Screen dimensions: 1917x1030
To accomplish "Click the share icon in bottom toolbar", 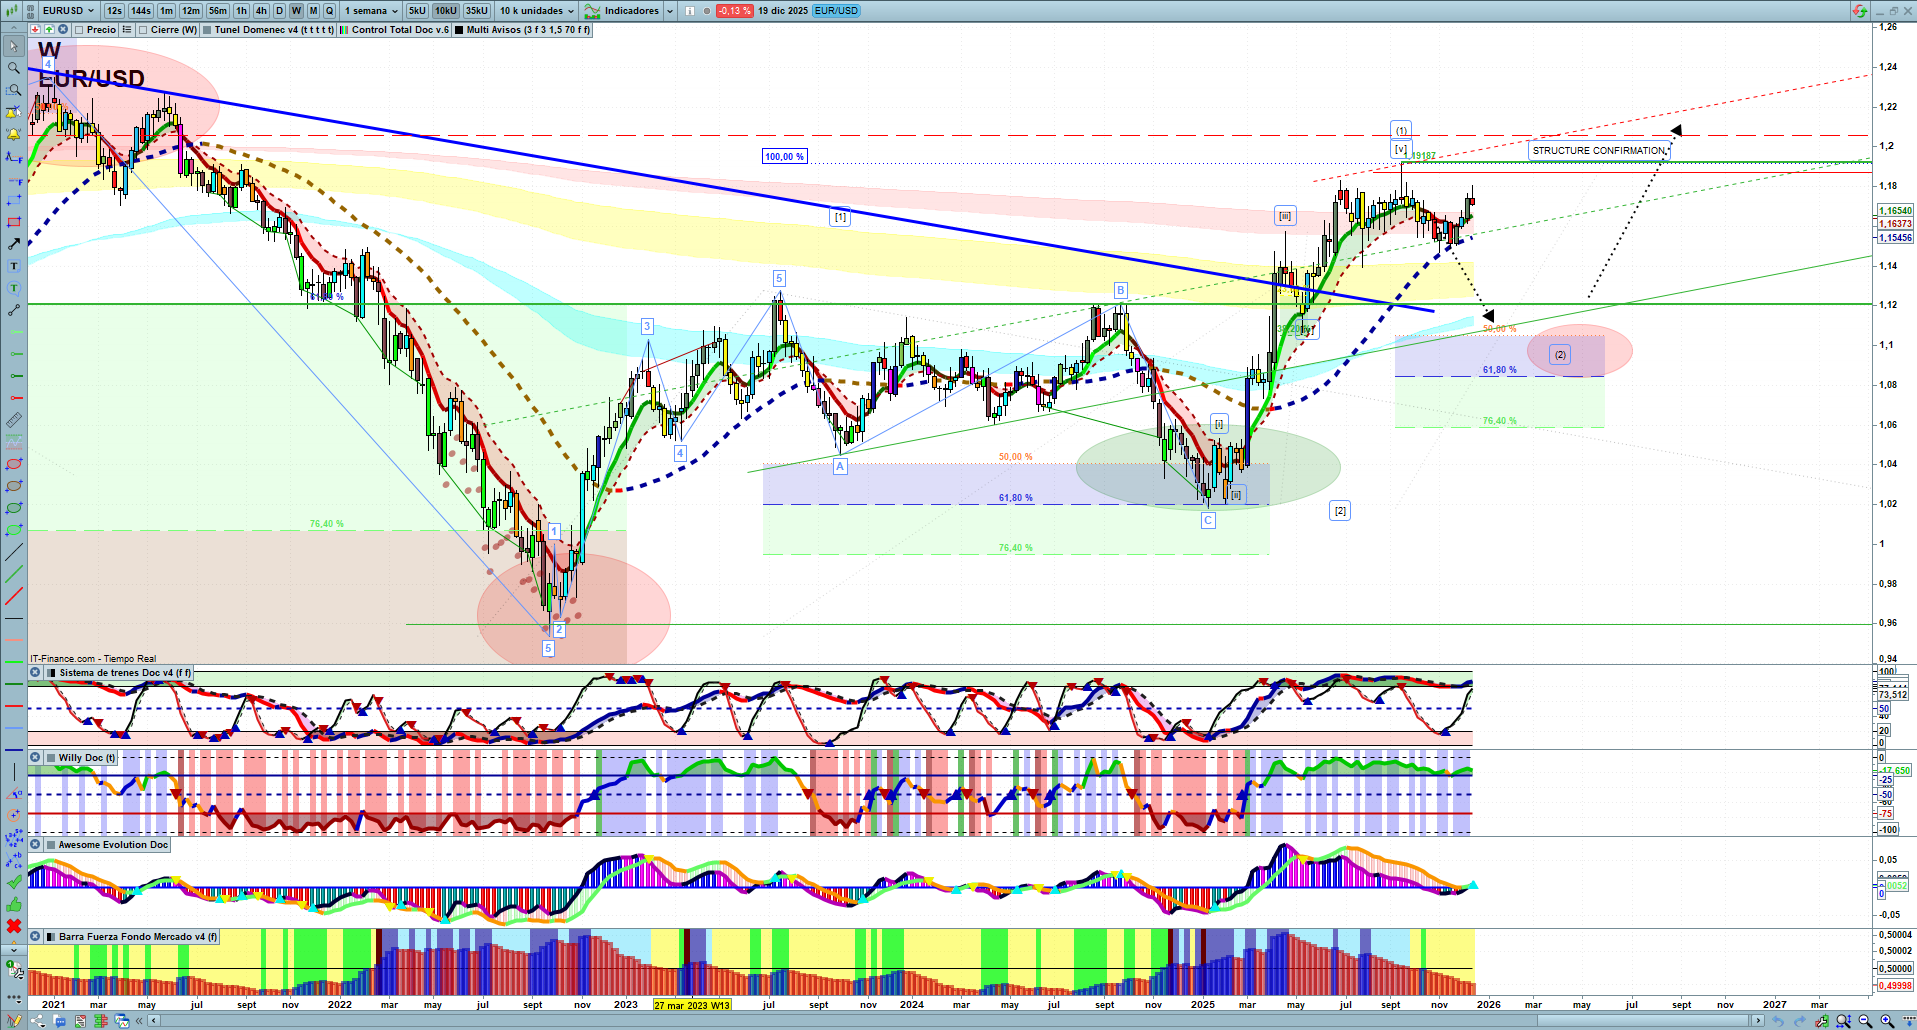I will click(x=38, y=1021).
